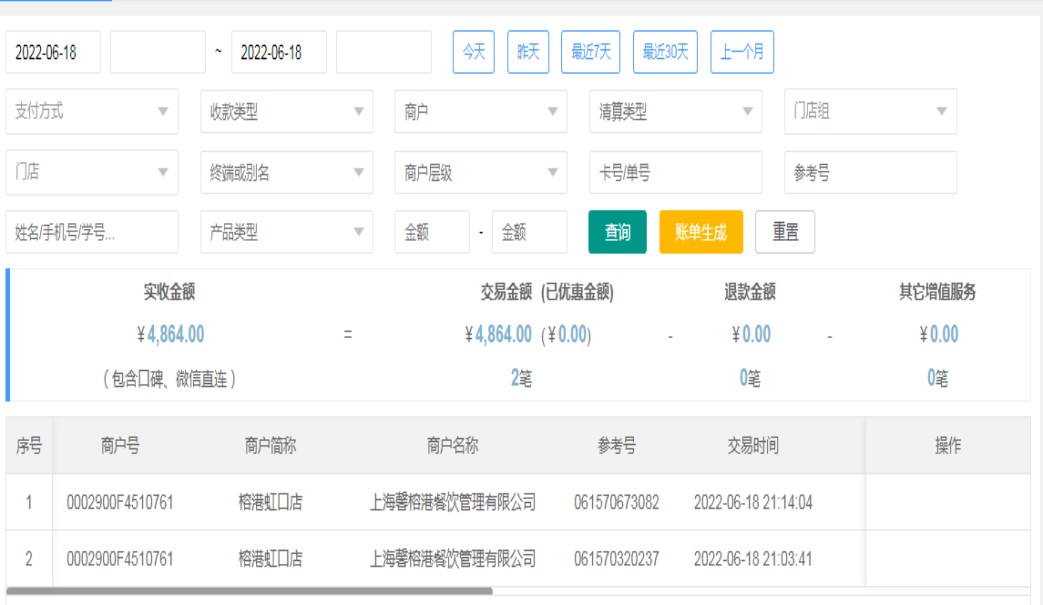Click the 卡号/单号 input field
Image resolution: width=1043 pixels, height=605 pixels.
click(675, 173)
